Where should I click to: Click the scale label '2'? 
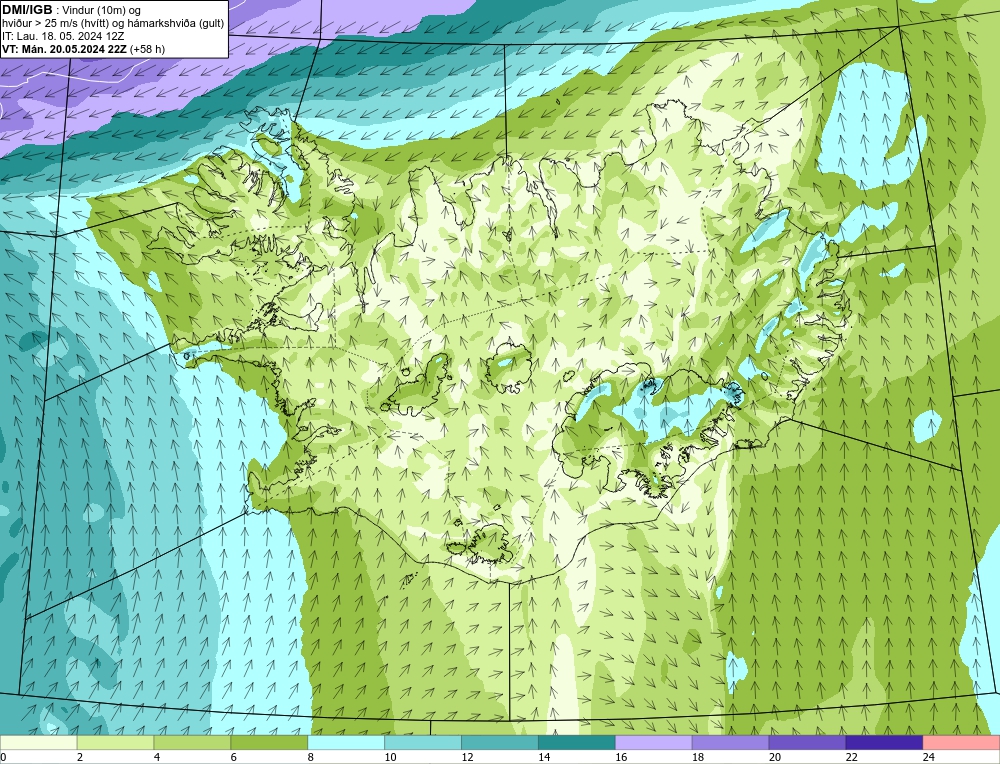pos(80,757)
